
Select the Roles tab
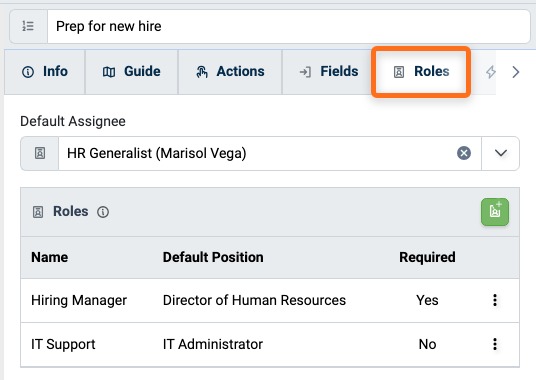(x=421, y=72)
